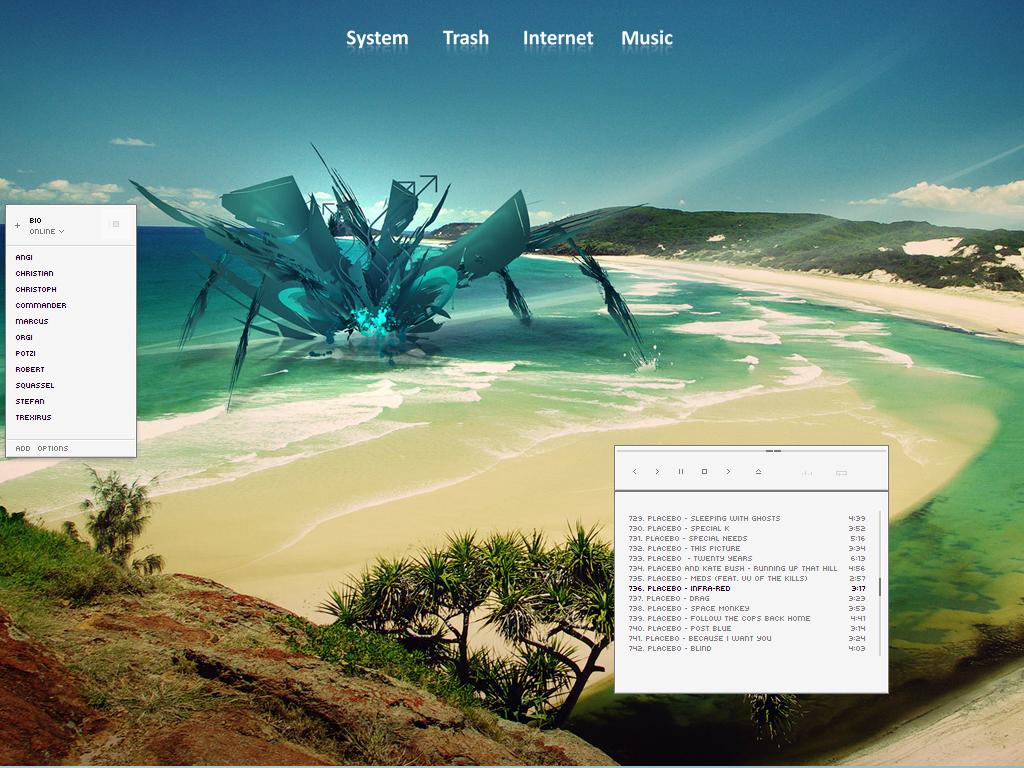Select track 742 Blind
This screenshot has width=1024, height=768.
point(747,648)
